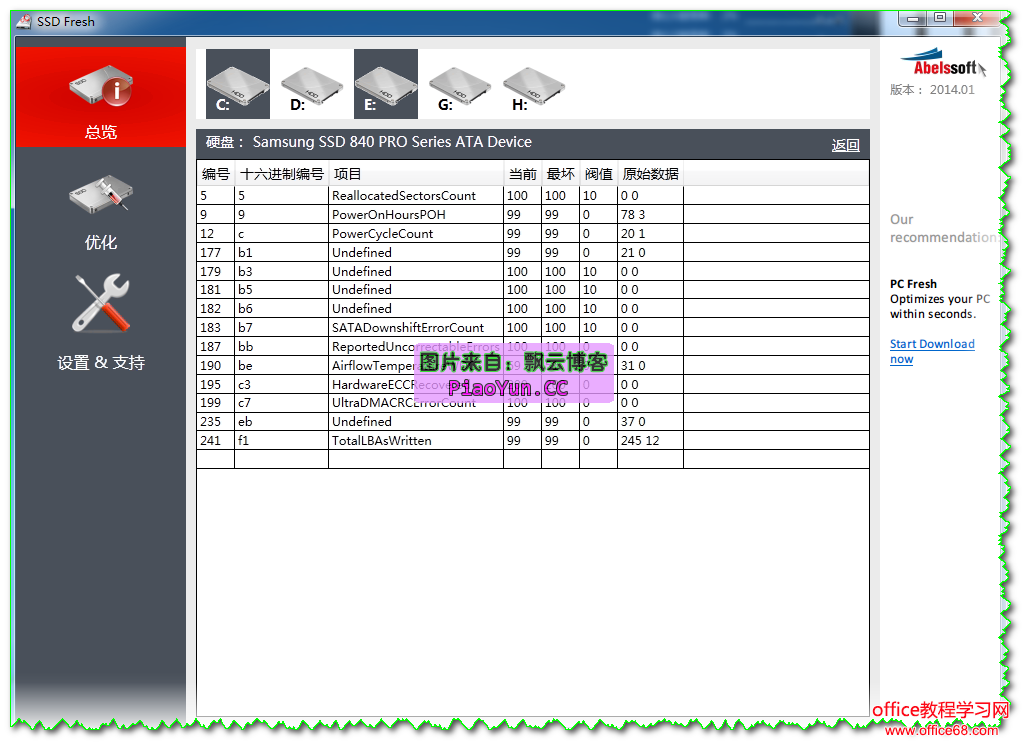The image size is (1028, 747).
Task: Sort by the 阀值 column header
Action: pyautogui.click(x=599, y=174)
